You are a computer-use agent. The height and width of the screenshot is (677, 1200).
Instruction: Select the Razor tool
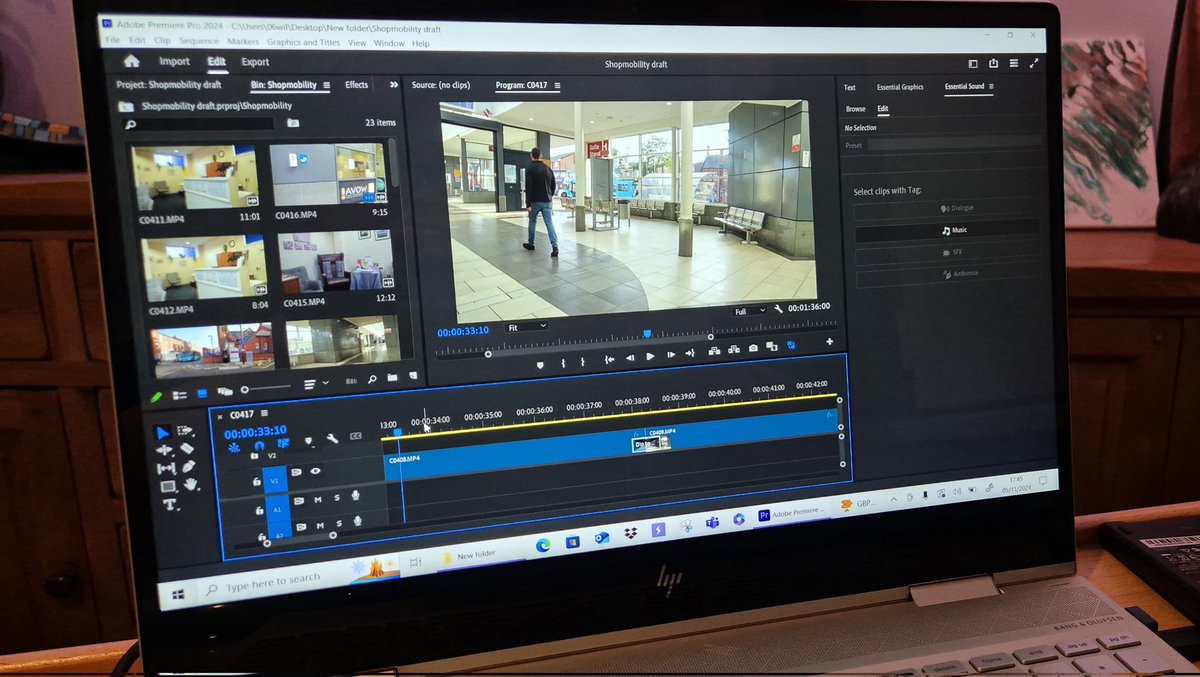(188, 448)
